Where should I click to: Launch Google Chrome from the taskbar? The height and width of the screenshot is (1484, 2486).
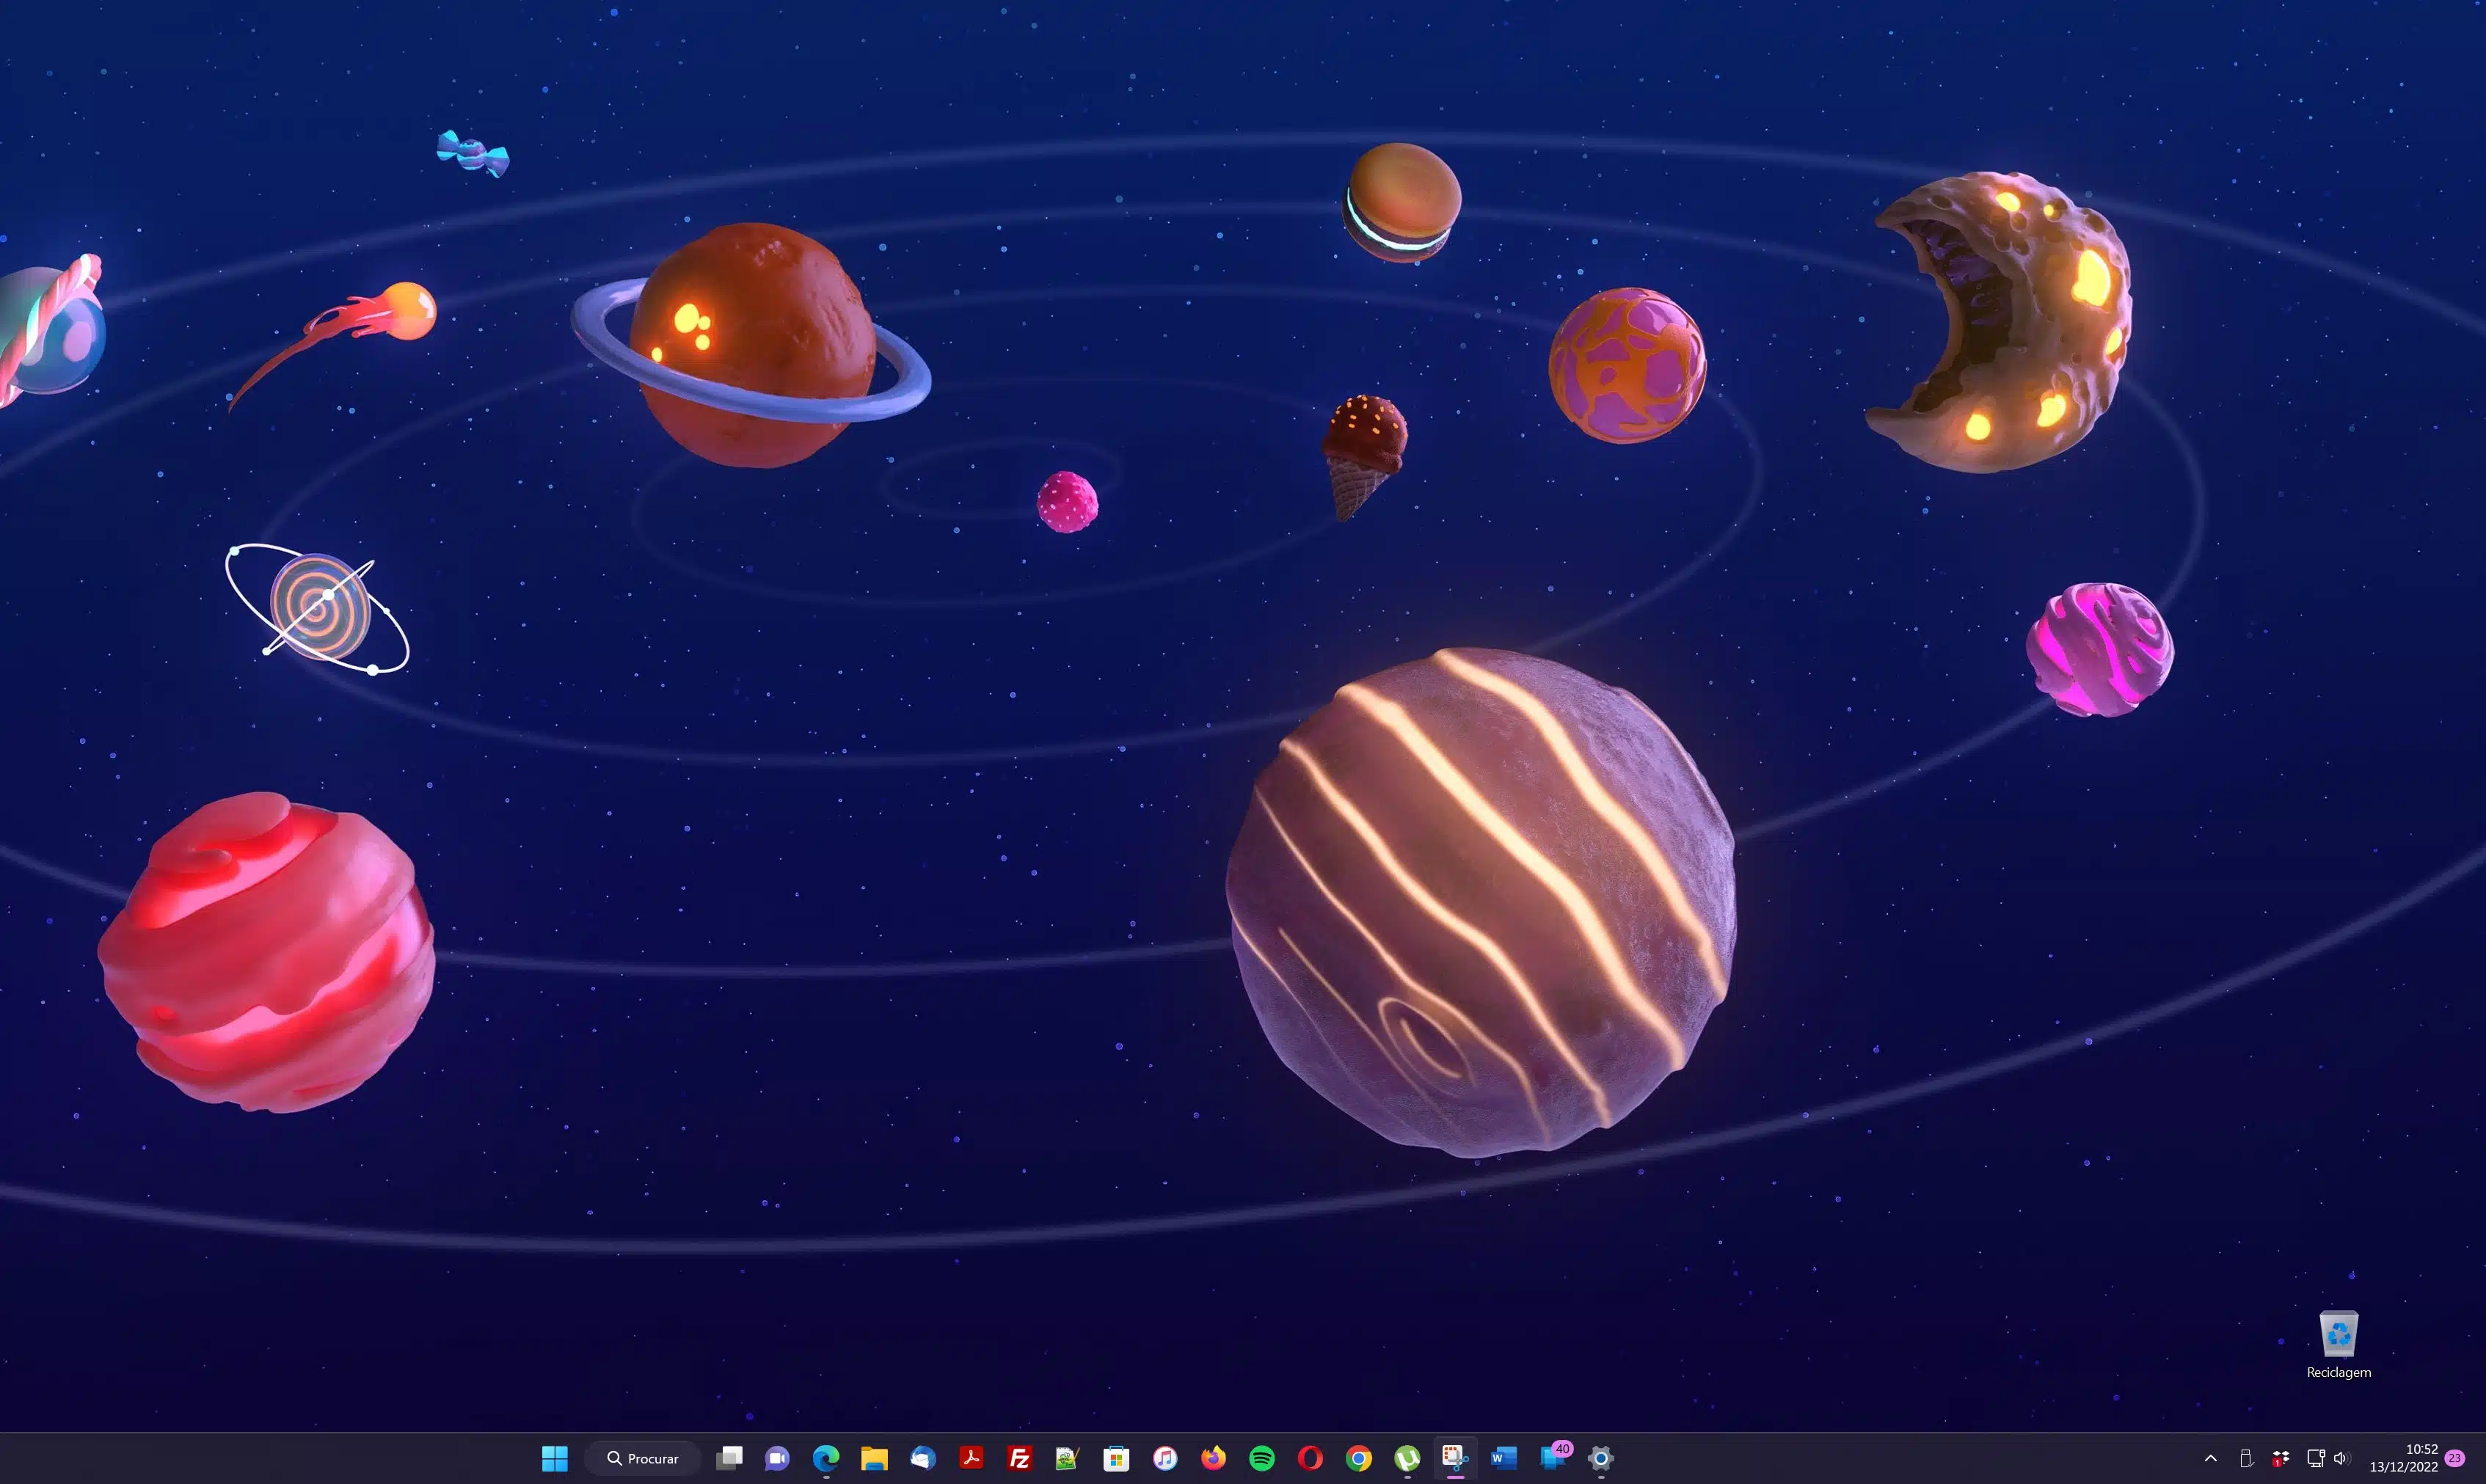click(1358, 1458)
